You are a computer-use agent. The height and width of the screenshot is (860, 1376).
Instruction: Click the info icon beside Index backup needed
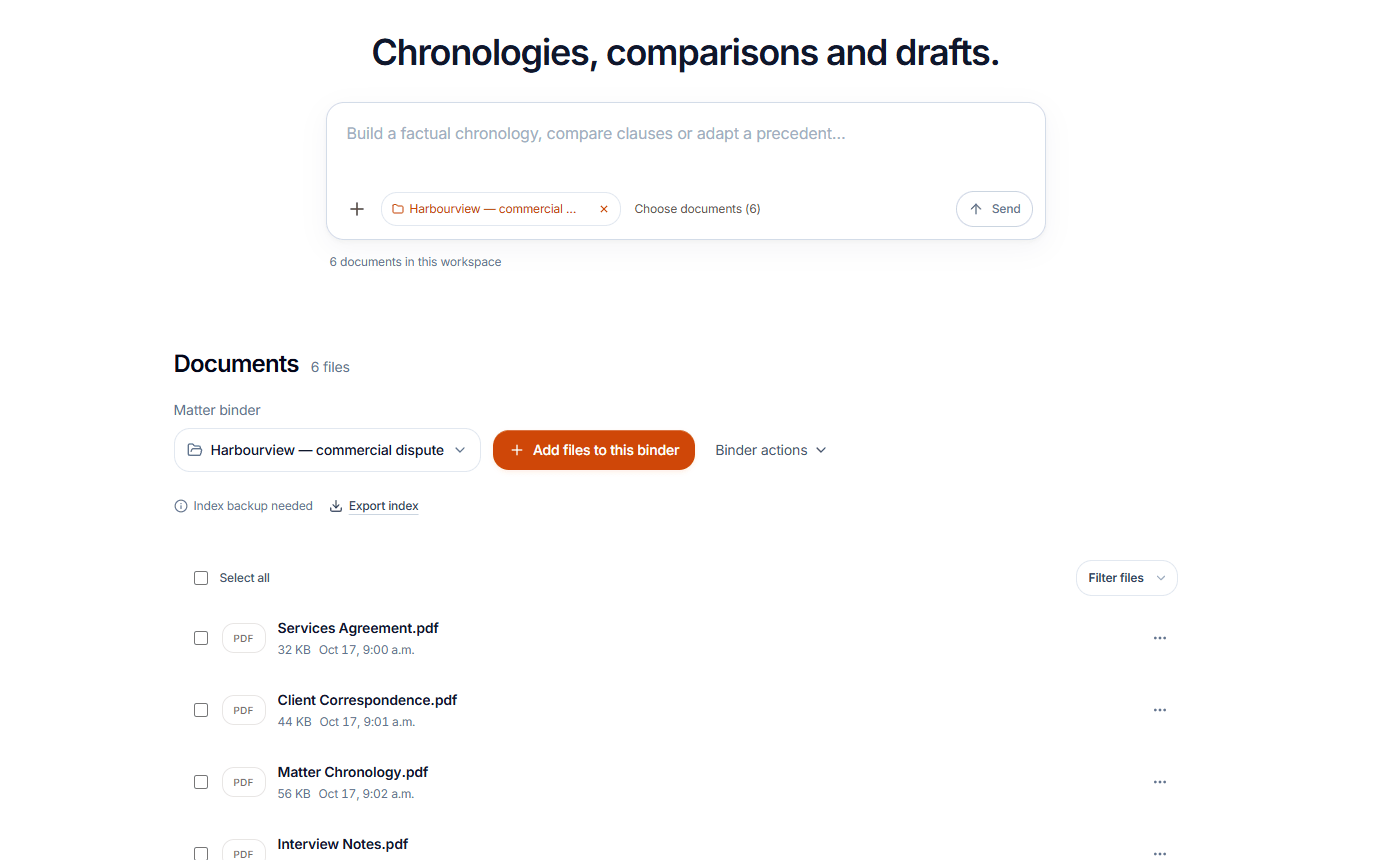tap(181, 506)
